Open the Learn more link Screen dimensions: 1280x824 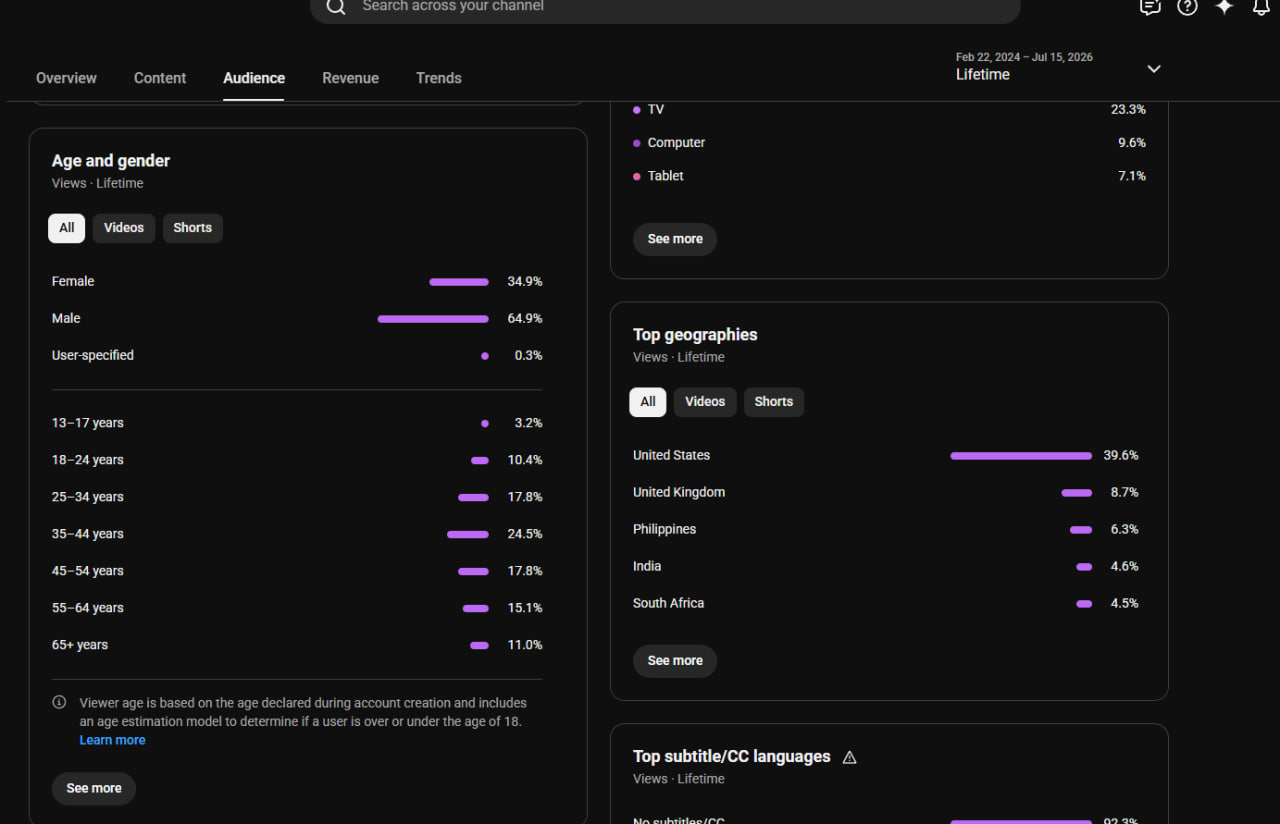click(x=112, y=740)
